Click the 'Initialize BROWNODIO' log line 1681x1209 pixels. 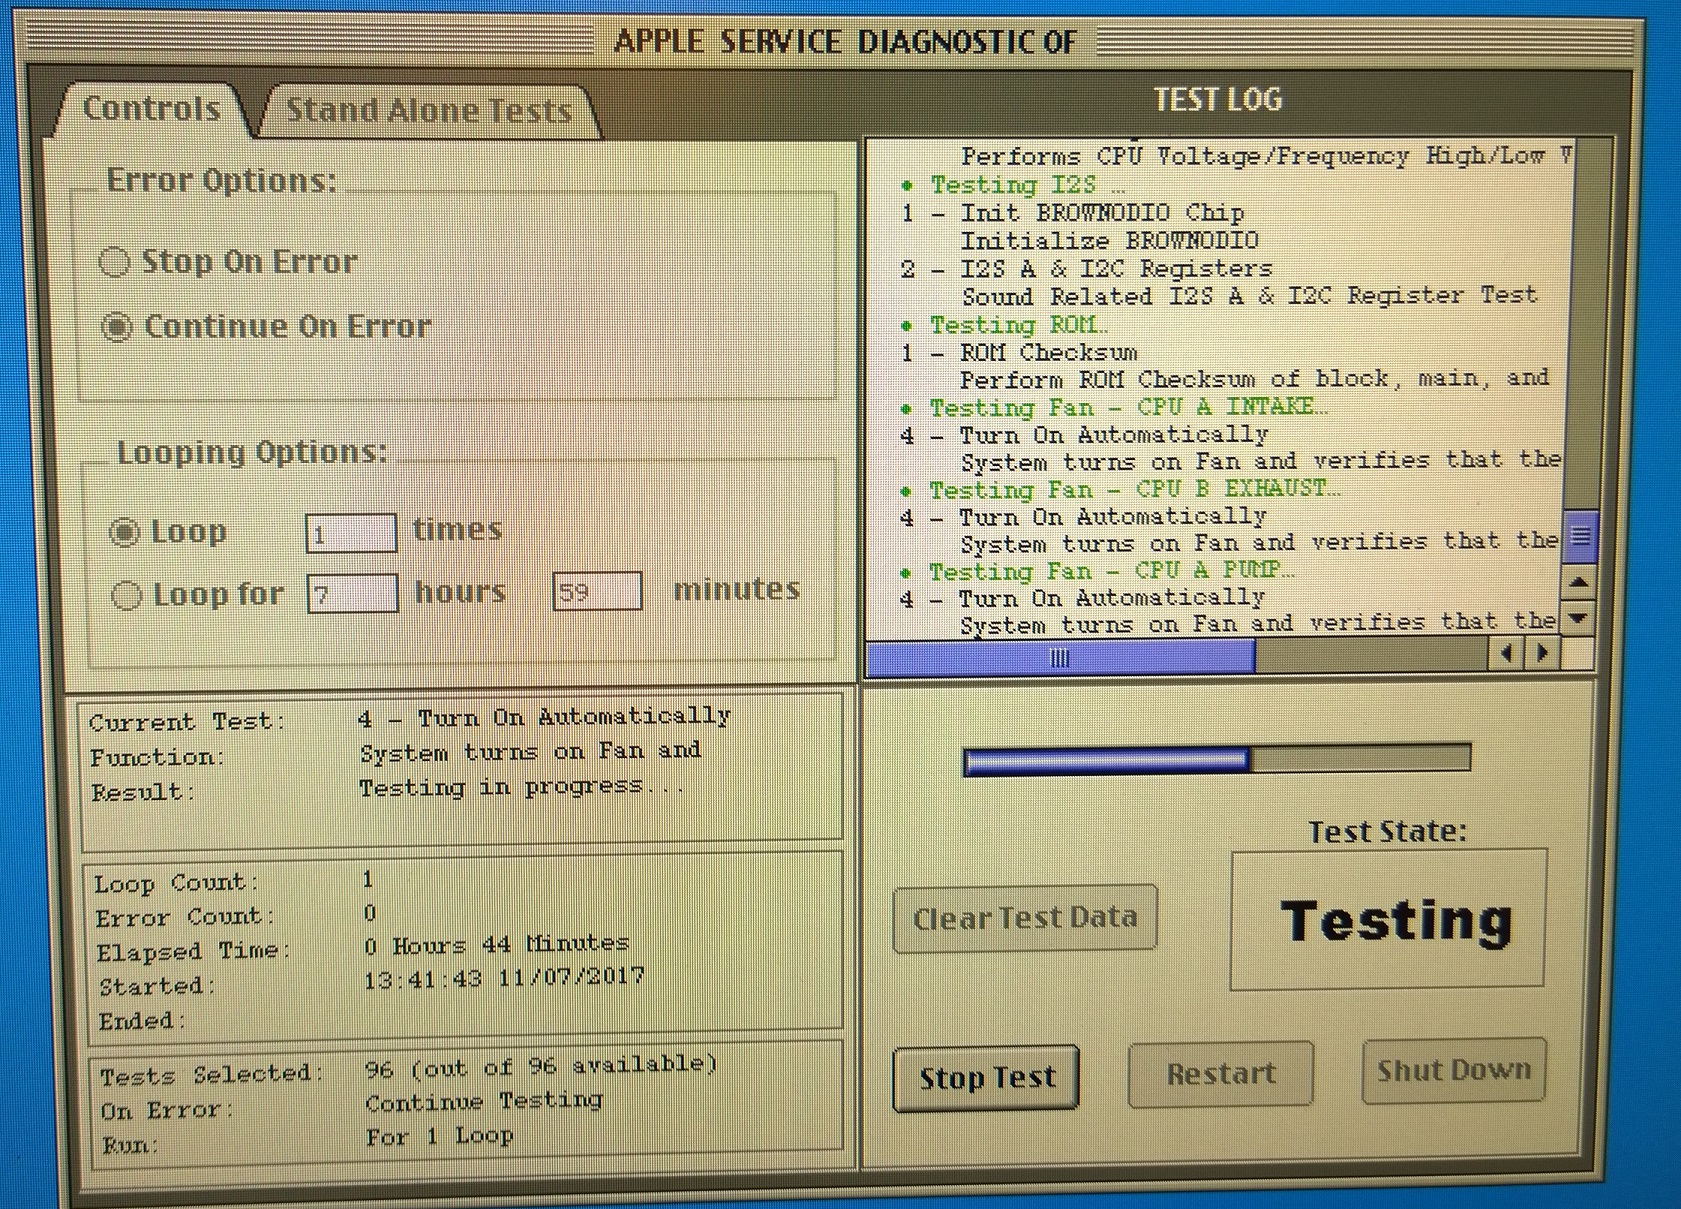click(1109, 241)
